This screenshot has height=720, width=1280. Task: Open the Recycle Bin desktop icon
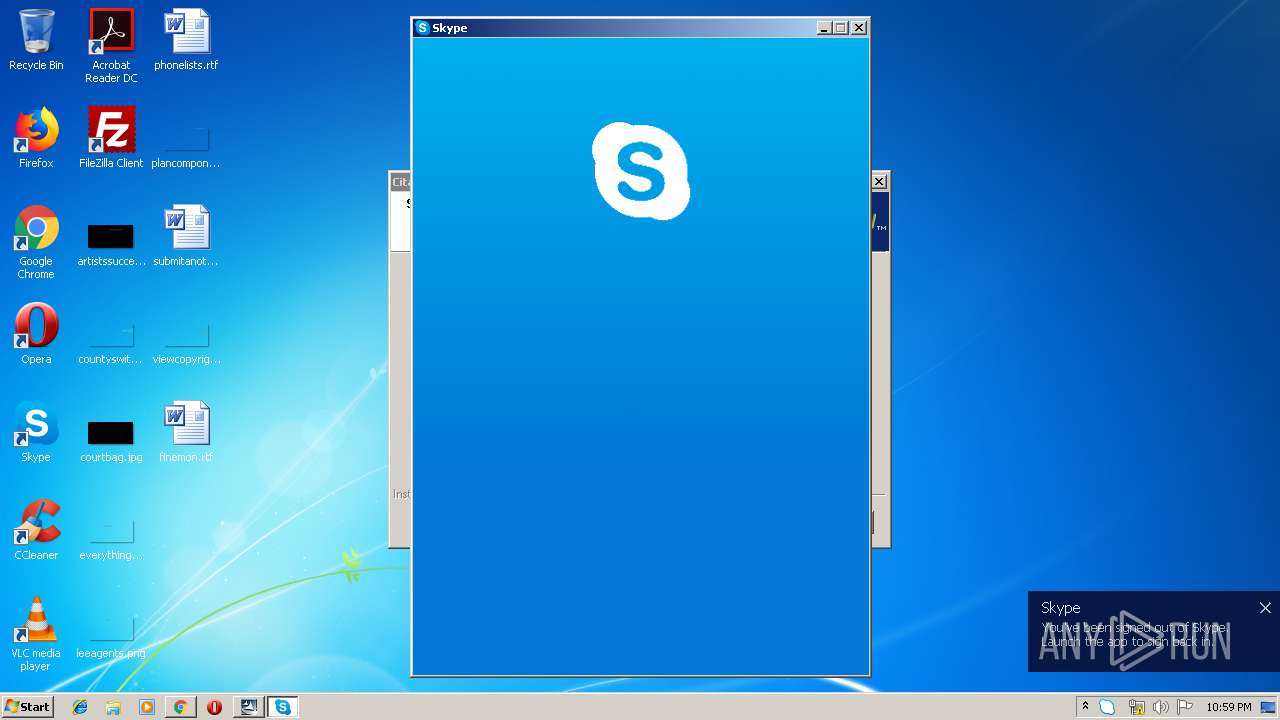click(x=36, y=40)
